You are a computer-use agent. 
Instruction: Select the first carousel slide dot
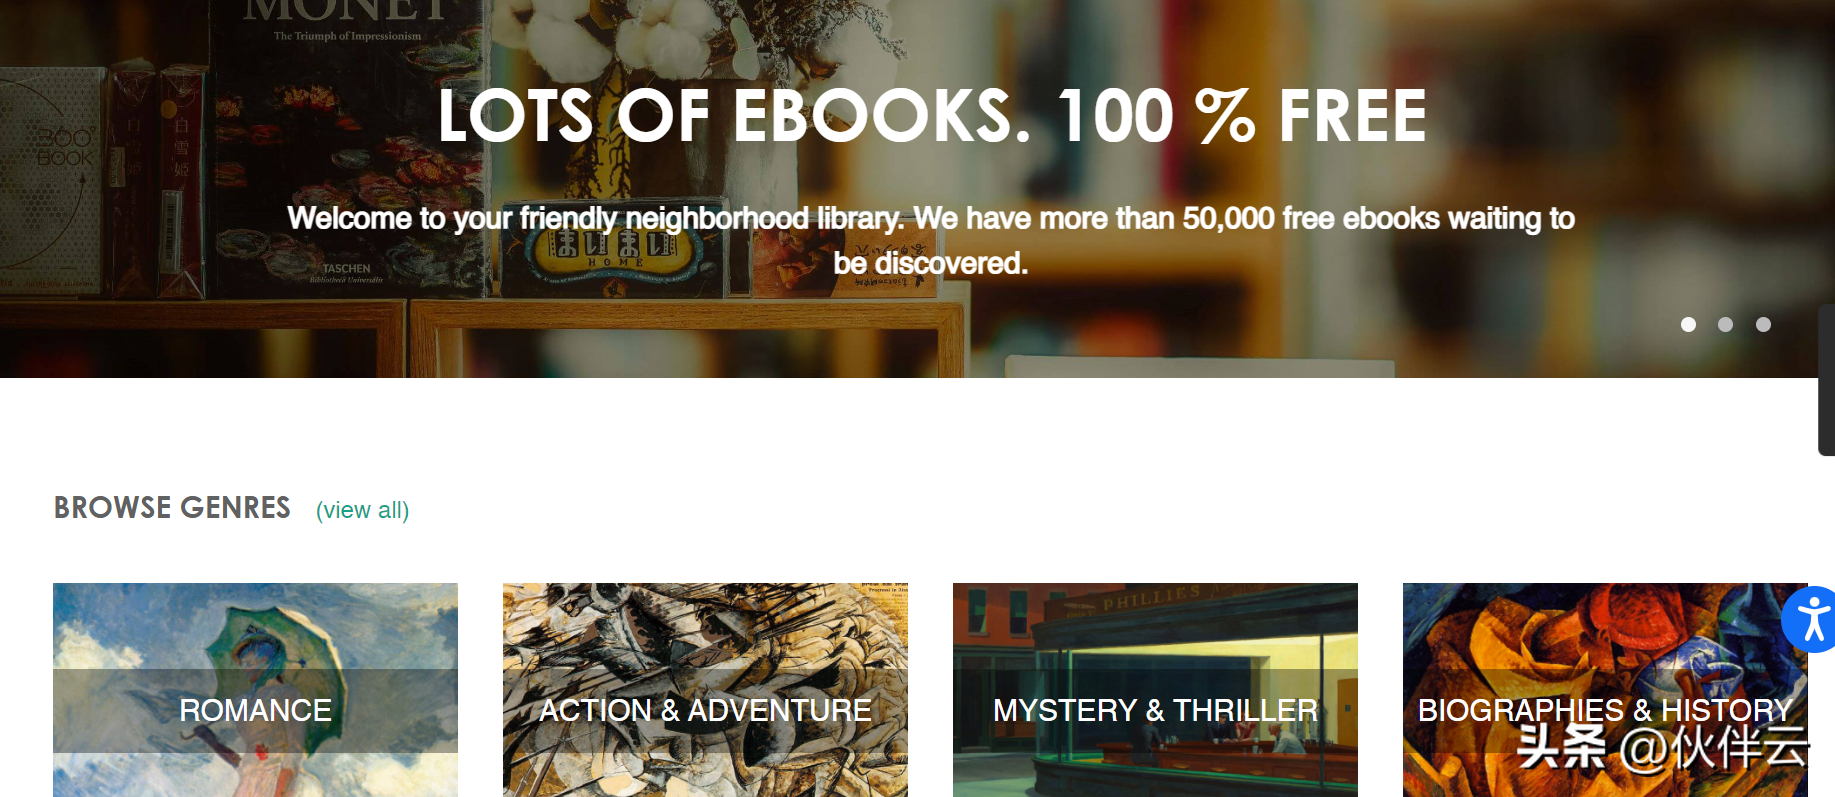click(1688, 324)
